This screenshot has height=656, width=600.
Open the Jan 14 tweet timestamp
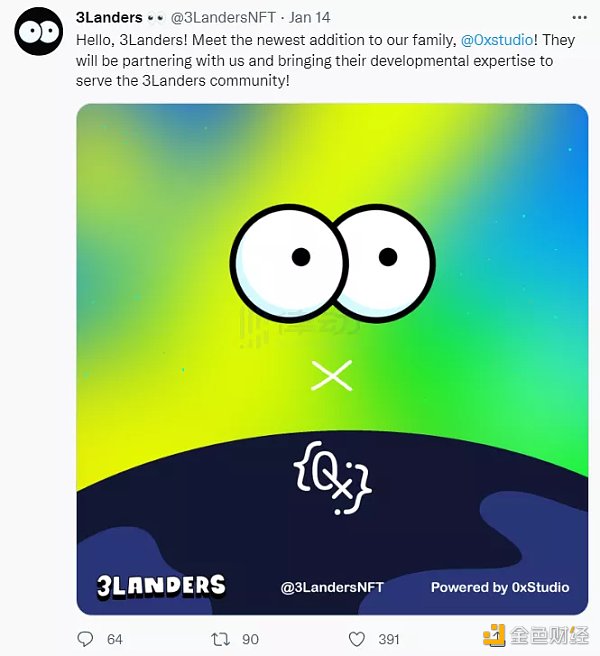(x=309, y=18)
